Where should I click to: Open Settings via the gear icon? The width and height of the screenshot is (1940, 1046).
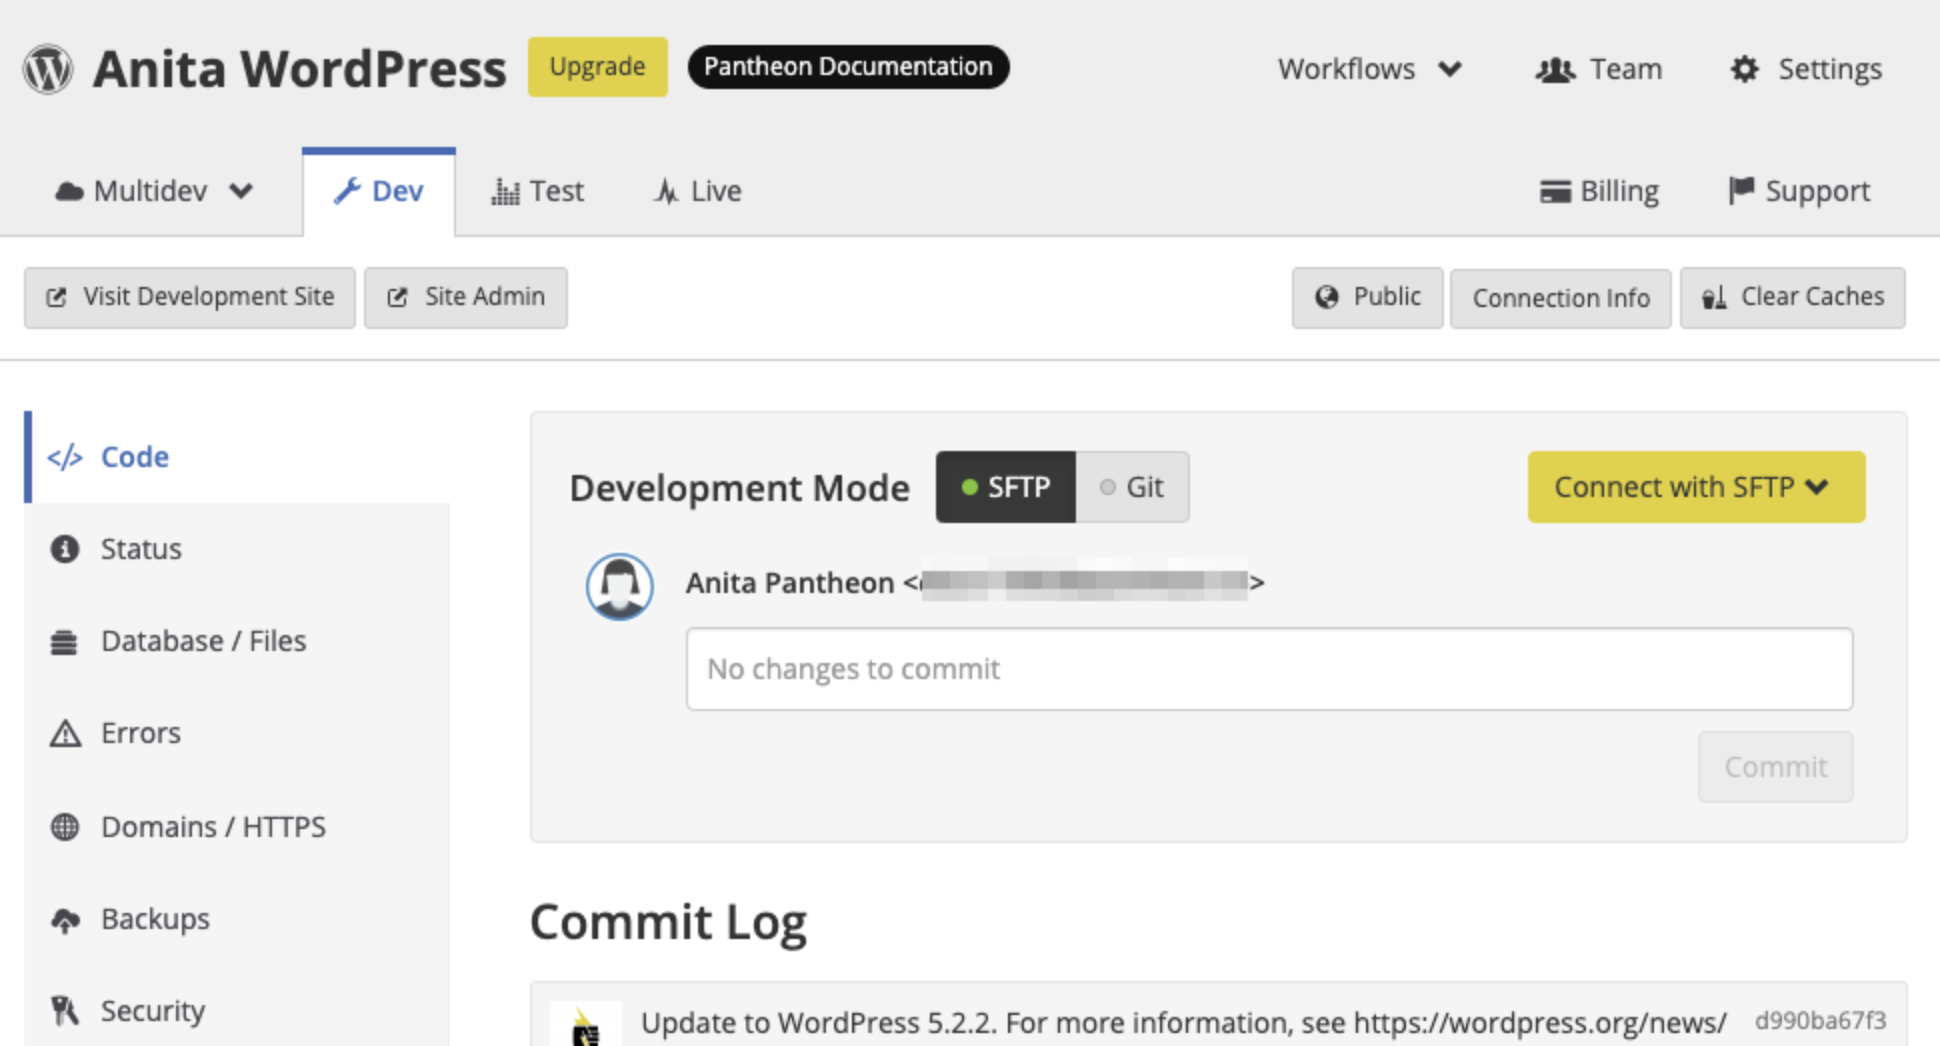click(x=1744, y=69)
